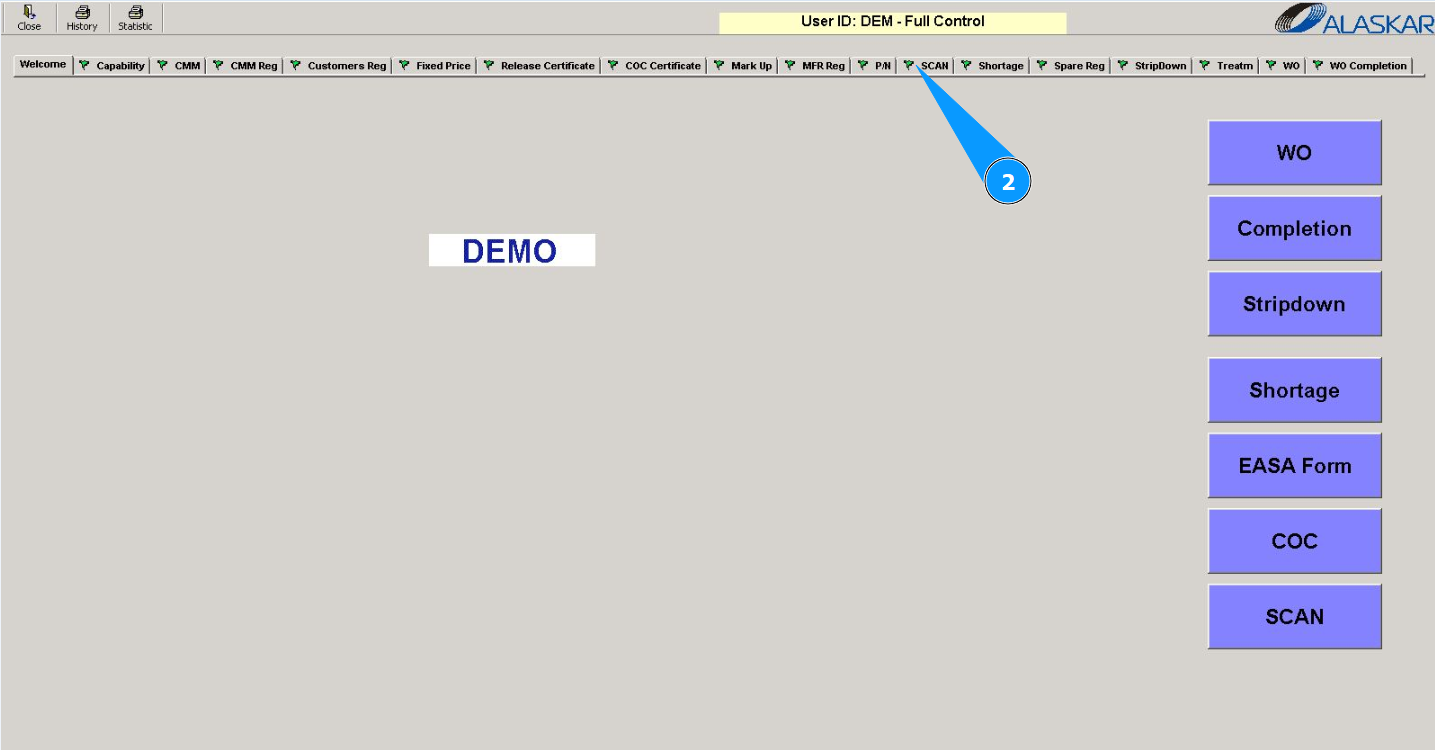Click the SCAN button at the bottom right

(1294, 616)
